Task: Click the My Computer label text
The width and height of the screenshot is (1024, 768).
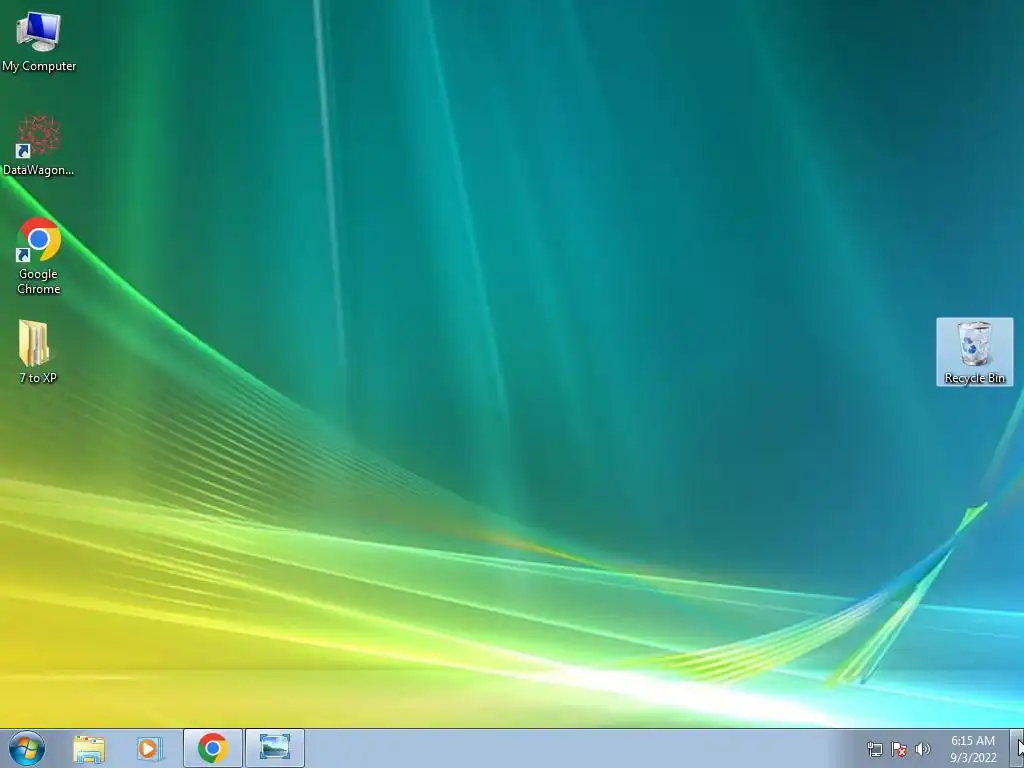Action: click(39, 66)
